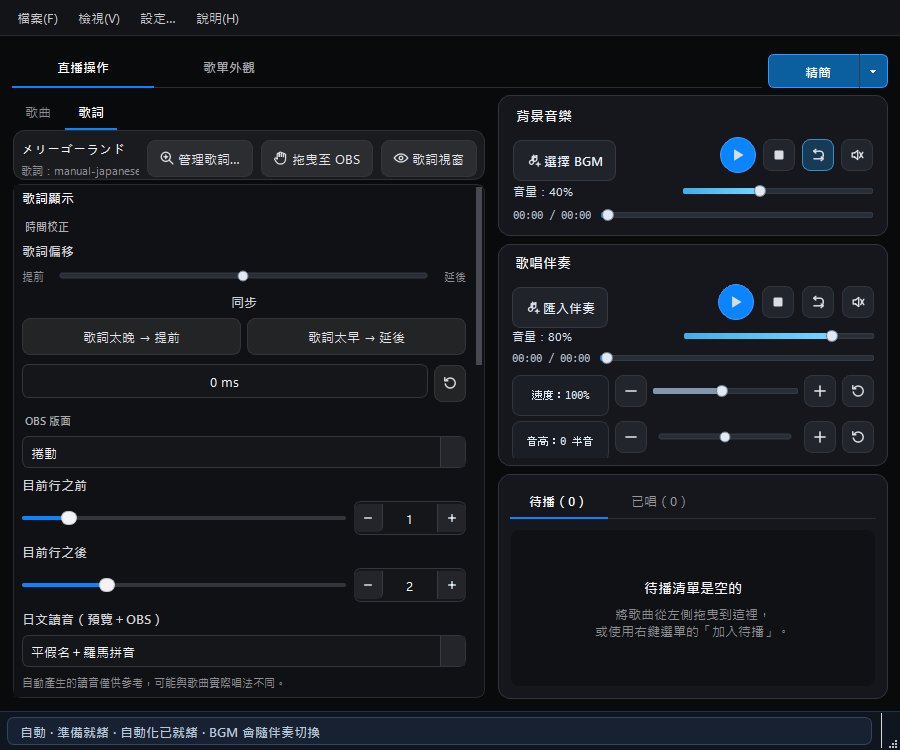Stop the 歌唱伴奏 accompaniment playback
This screenshot has height=750, width=900.
pos(778,302)
